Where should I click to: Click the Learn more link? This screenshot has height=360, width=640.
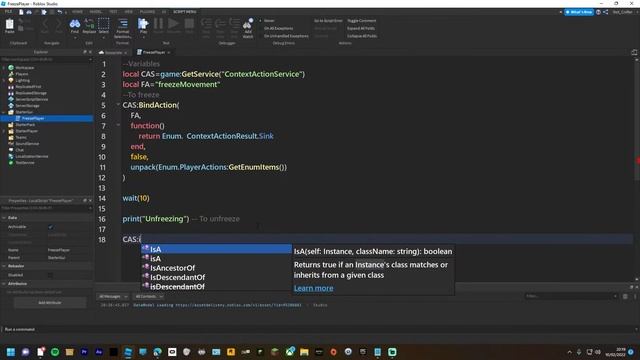(313, 288)
